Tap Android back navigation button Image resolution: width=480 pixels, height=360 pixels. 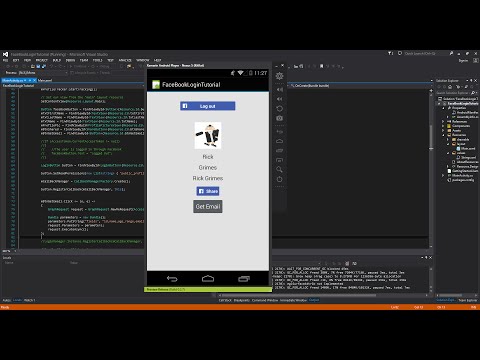(172, 279)
